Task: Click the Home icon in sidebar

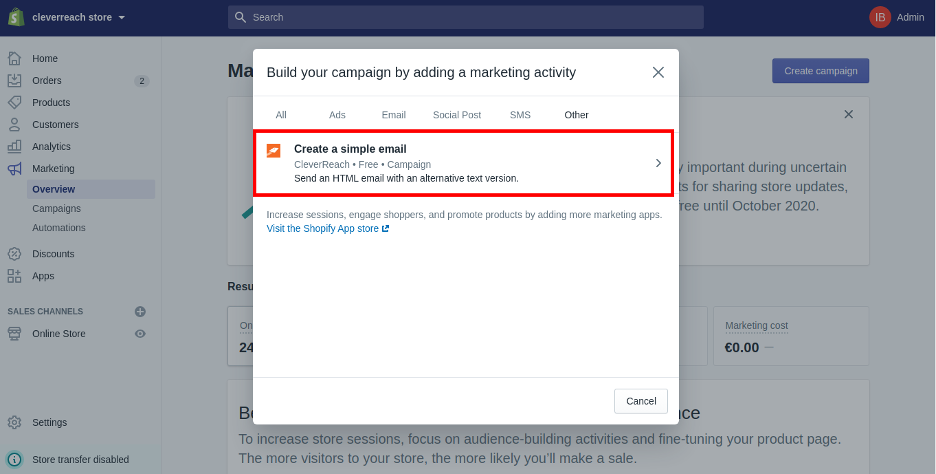Action: click(x=14, y=58)
